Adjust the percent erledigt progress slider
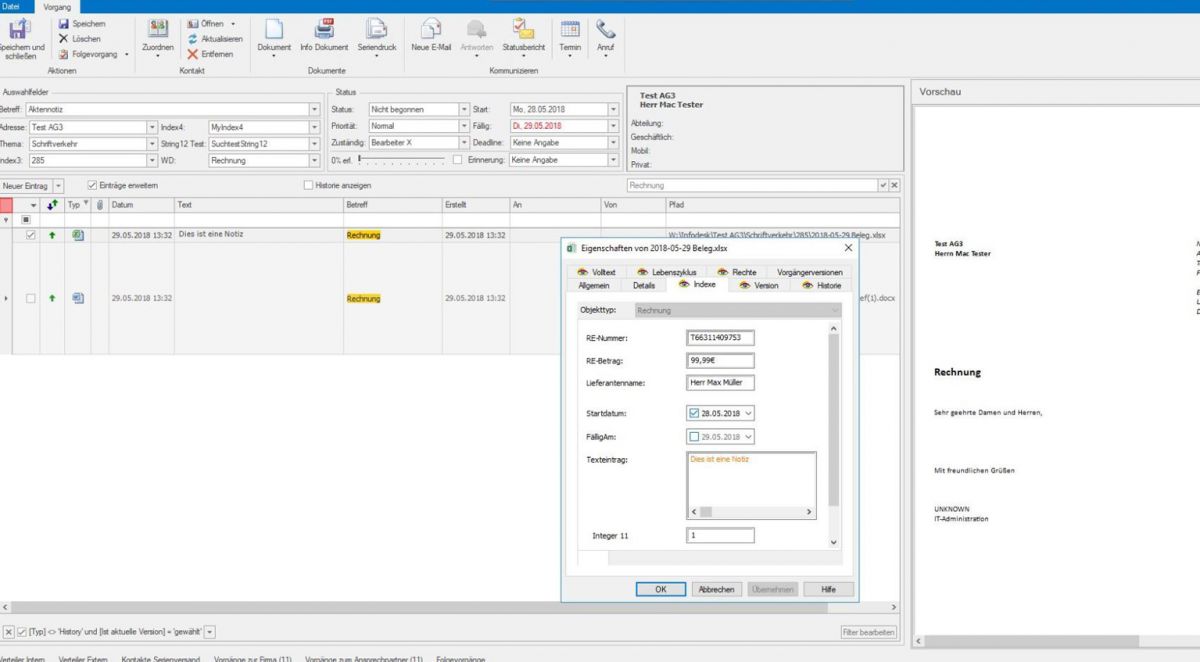The image size is (1200, 662). pyautogui.click(x=400, y=160)
